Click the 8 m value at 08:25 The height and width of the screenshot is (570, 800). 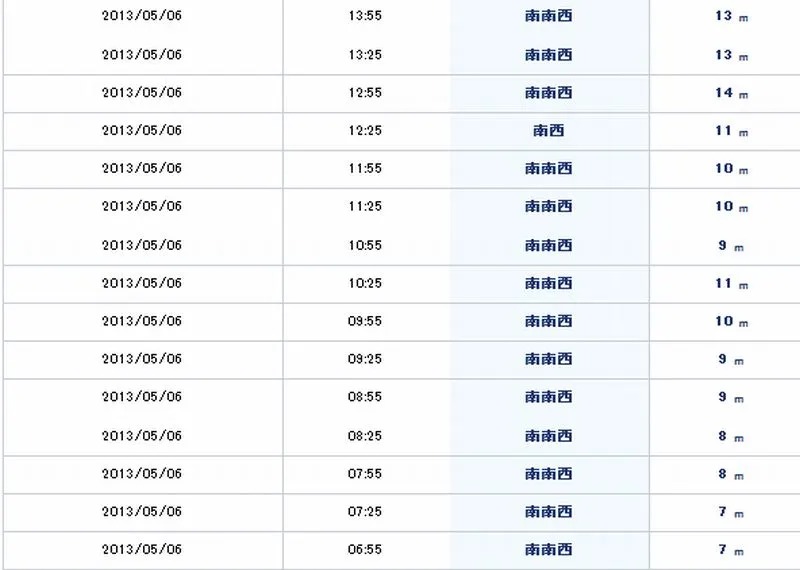[728, 436]
